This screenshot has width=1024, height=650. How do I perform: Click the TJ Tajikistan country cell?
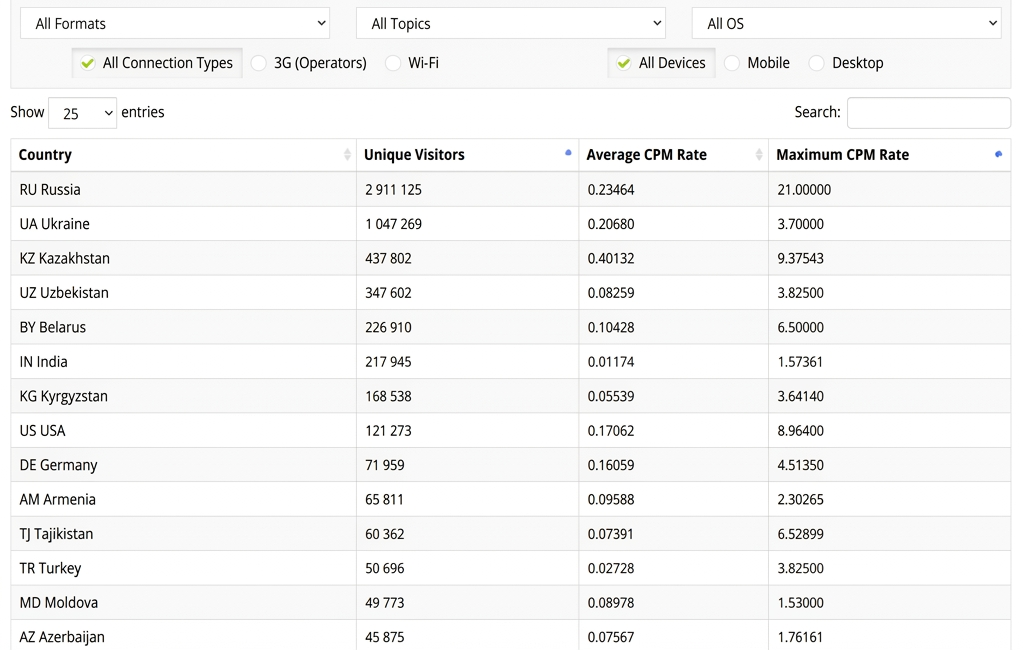(184, 534)
